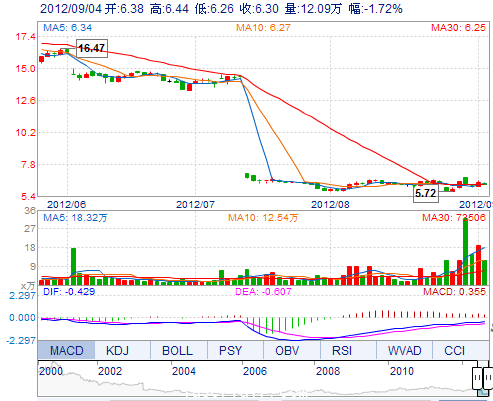The image size is (493, 401).
Task: Click the 2008 year on timeline
Action: point(328,371)
